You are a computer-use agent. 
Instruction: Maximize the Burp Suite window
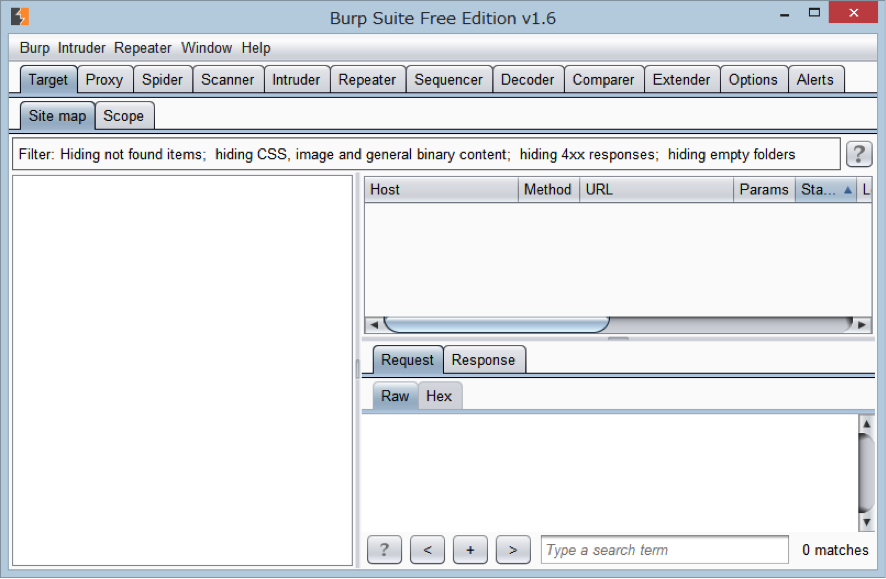point(814,12)
